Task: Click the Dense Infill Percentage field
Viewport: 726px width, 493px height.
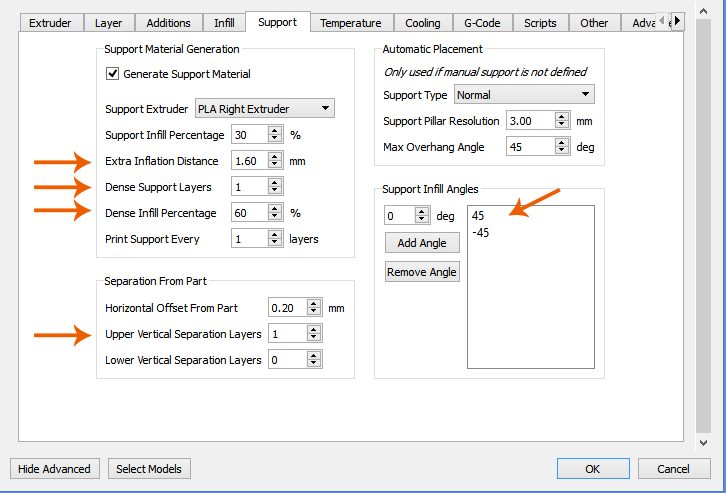Action: pos(248,213)
